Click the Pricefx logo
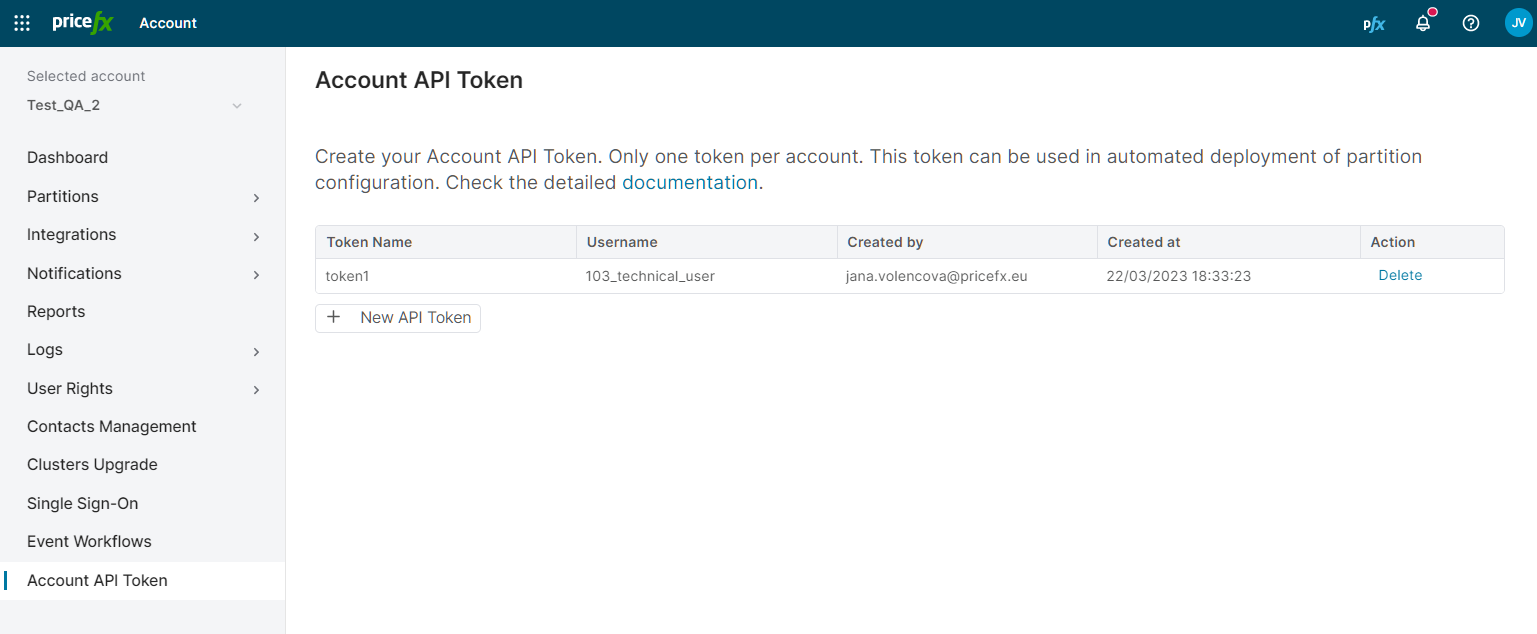The width and height of the screenshot is (1537, 634). coord(82,23)
